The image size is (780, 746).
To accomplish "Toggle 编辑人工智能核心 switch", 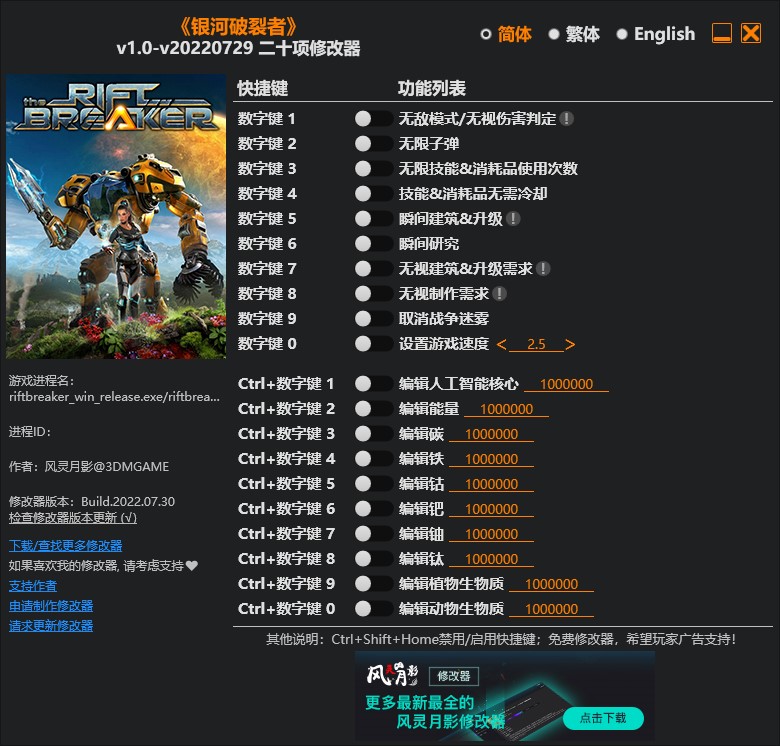I will (x=374, y=383).
